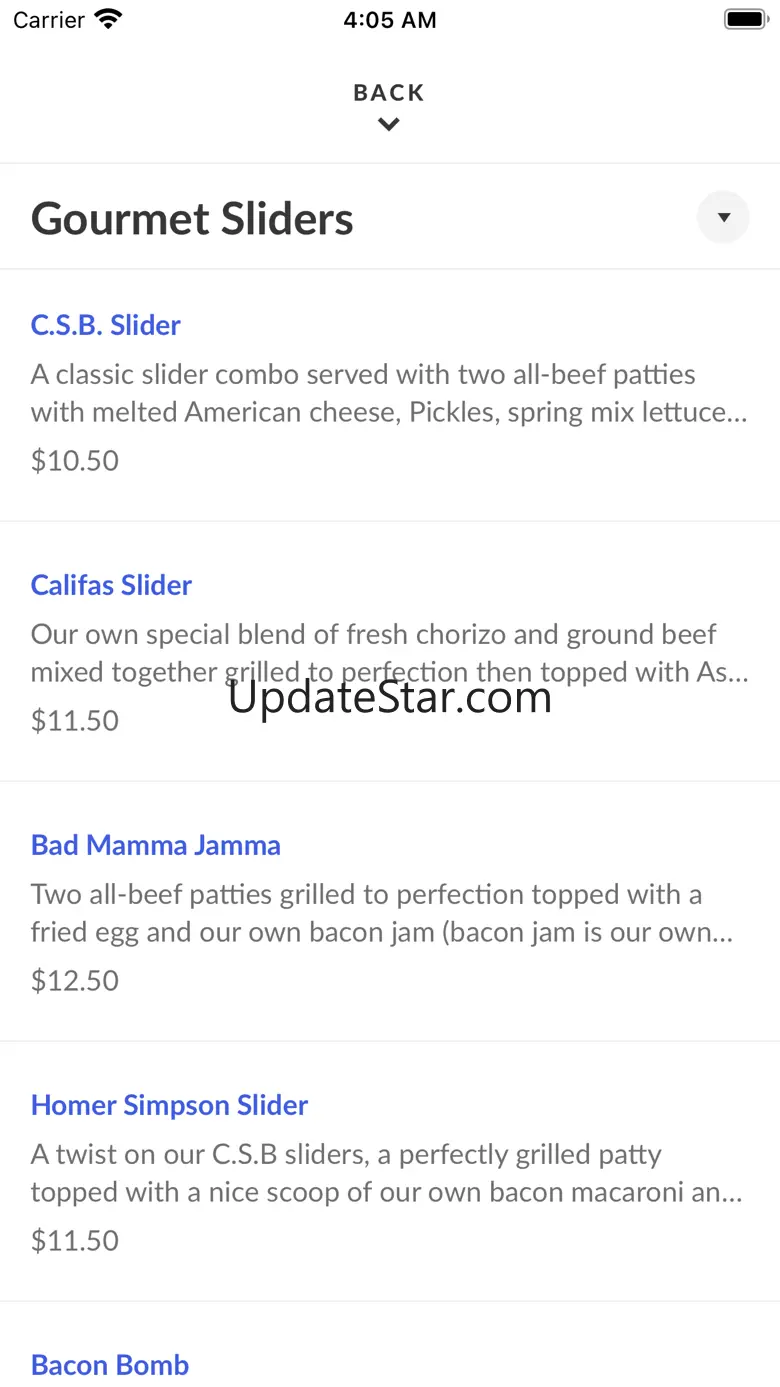
Task: Tap the BACK label at top
Action: point(389,93)
